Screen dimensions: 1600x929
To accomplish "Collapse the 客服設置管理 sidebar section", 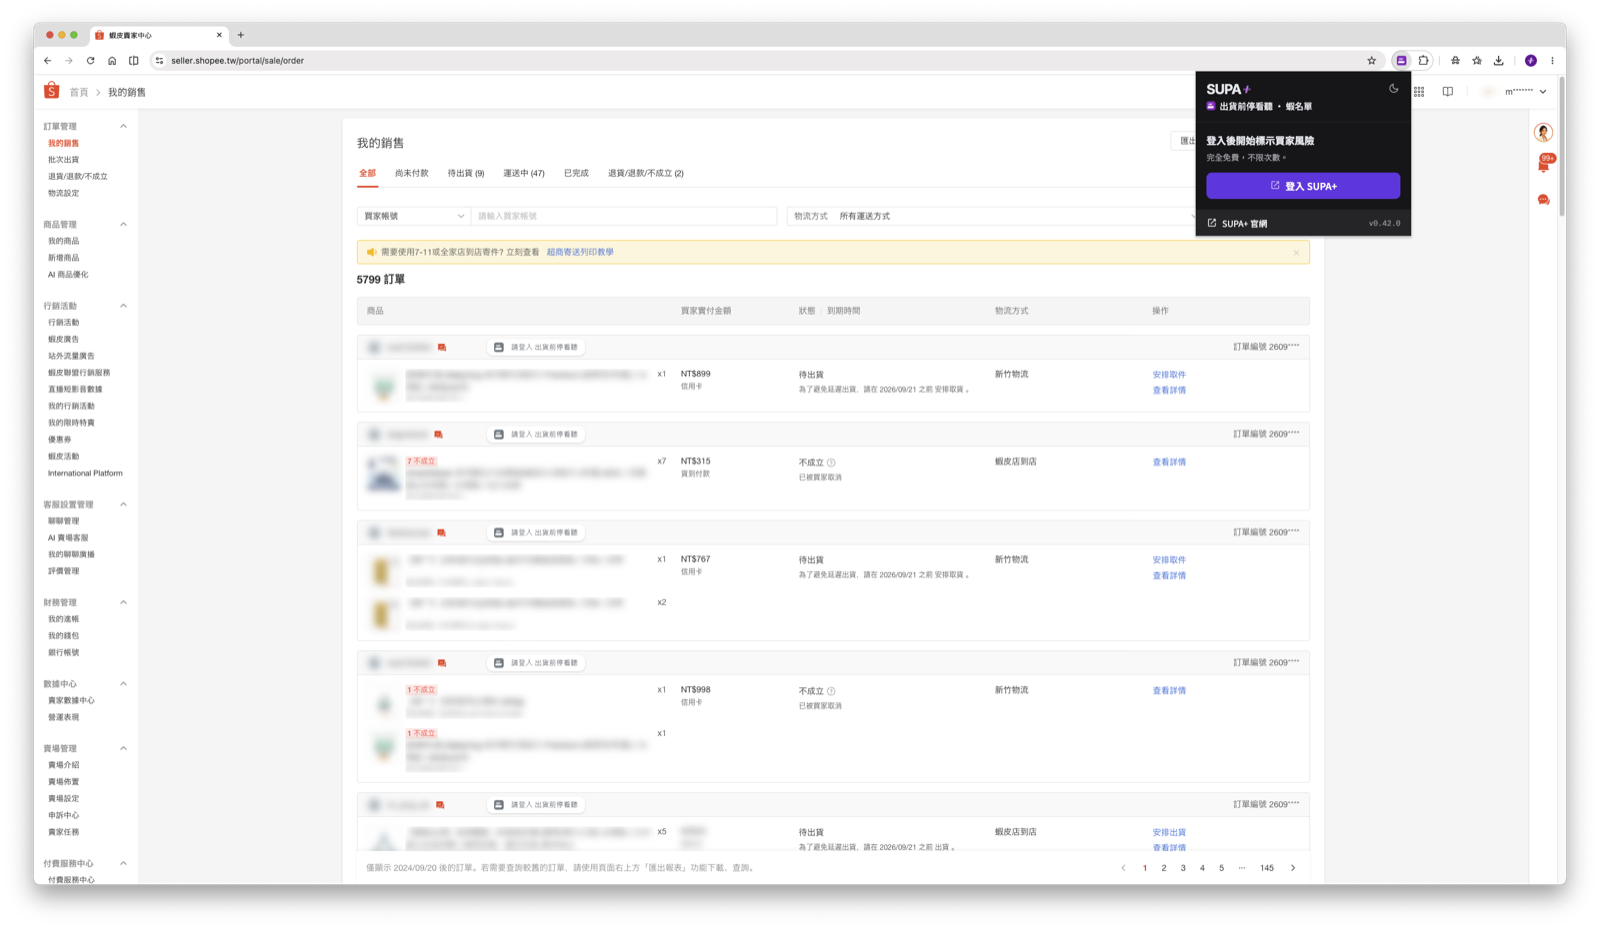I will 123,504.
